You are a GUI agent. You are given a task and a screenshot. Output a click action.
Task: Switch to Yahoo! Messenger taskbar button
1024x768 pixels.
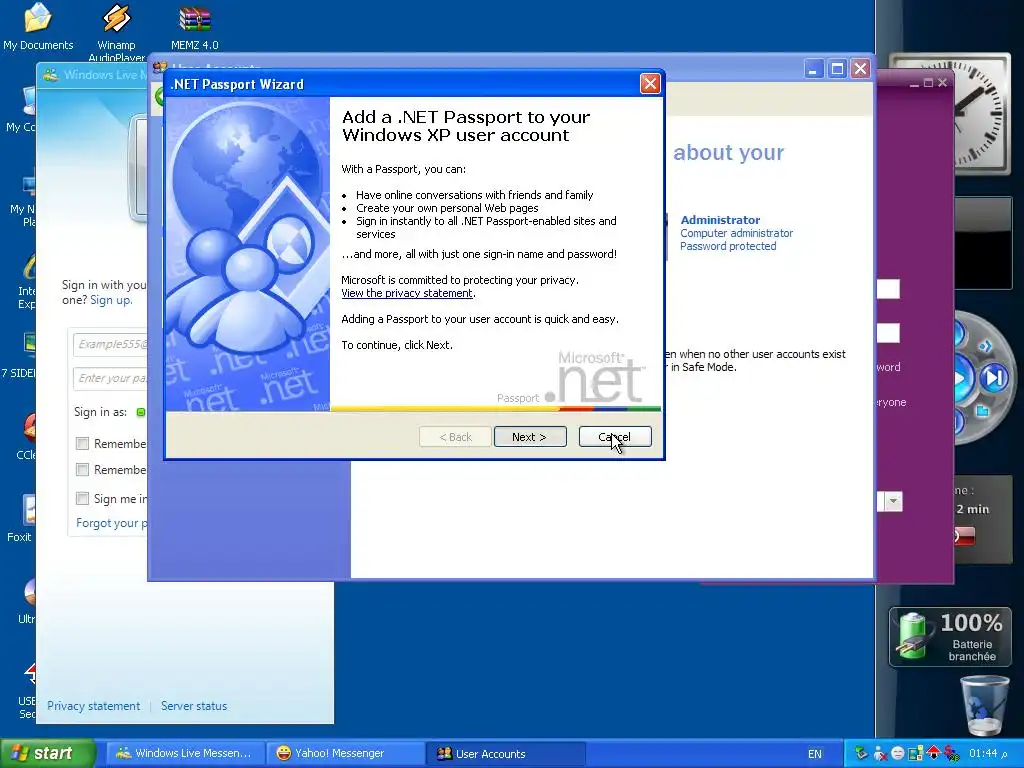[x=345, y=754]
